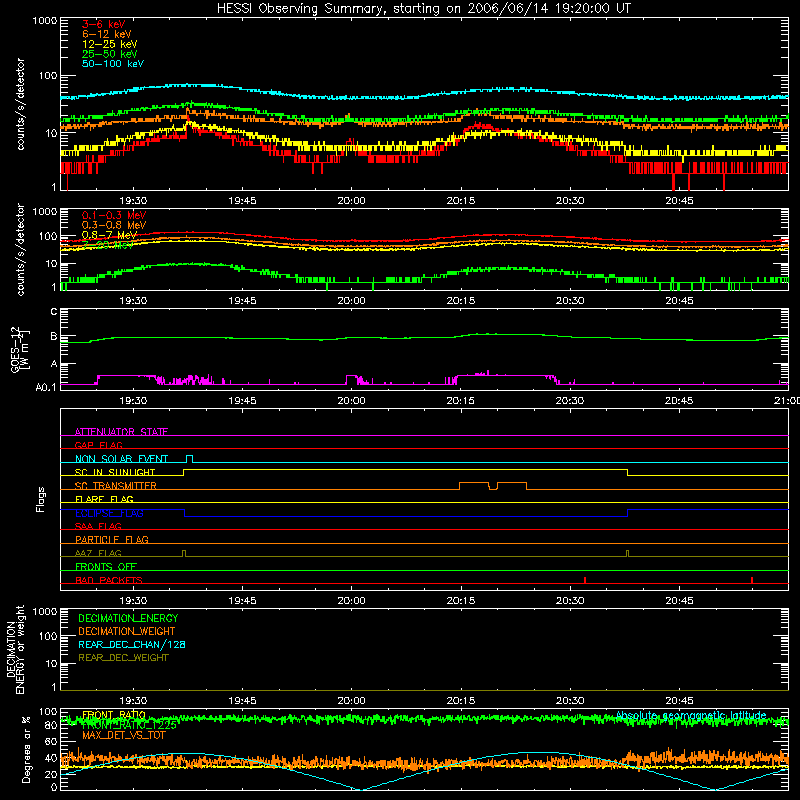Click the Flags axis title
The image size is (800, 800).
click(x=41, y=499)
